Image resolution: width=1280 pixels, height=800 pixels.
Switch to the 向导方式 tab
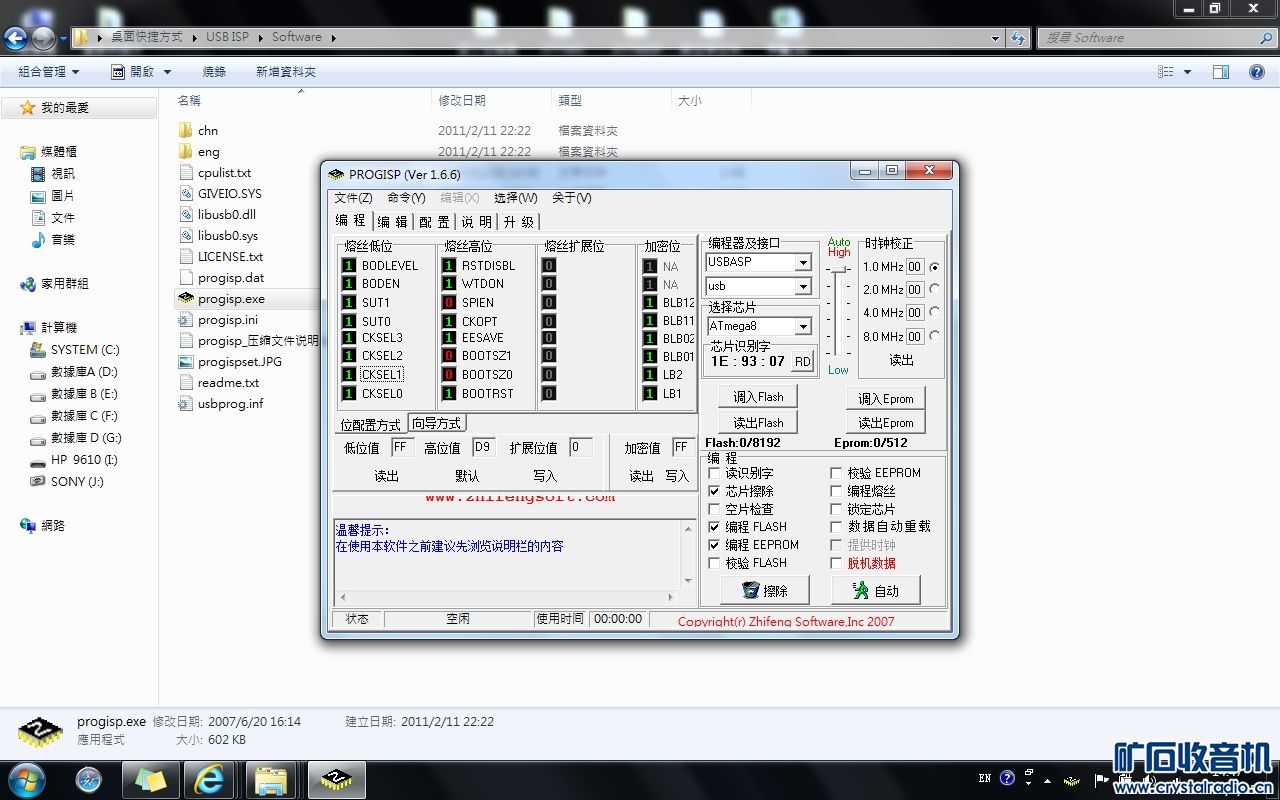point(437,424)
